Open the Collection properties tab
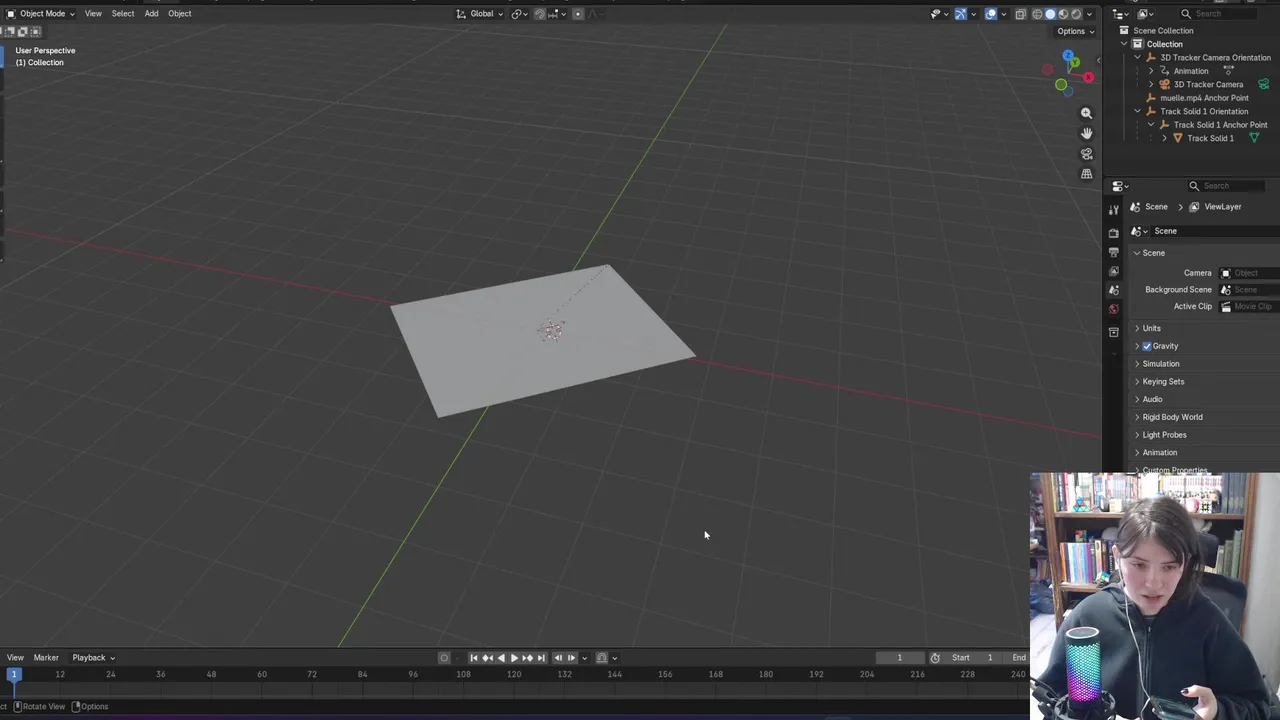The height and width of the screenshot is (720, 1280). (1114, 332)
